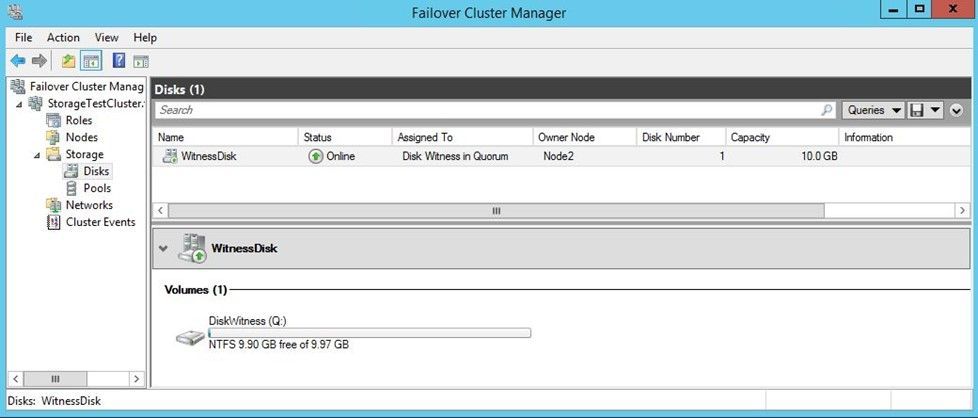Sort by the Capacity column header
Screen dimensions: 978x418
782,137
